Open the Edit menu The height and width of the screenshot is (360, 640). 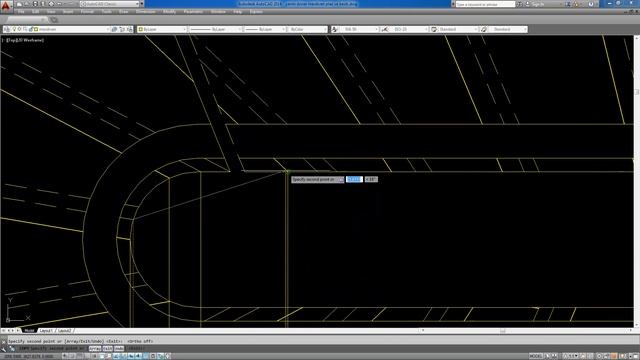point(36,12)
